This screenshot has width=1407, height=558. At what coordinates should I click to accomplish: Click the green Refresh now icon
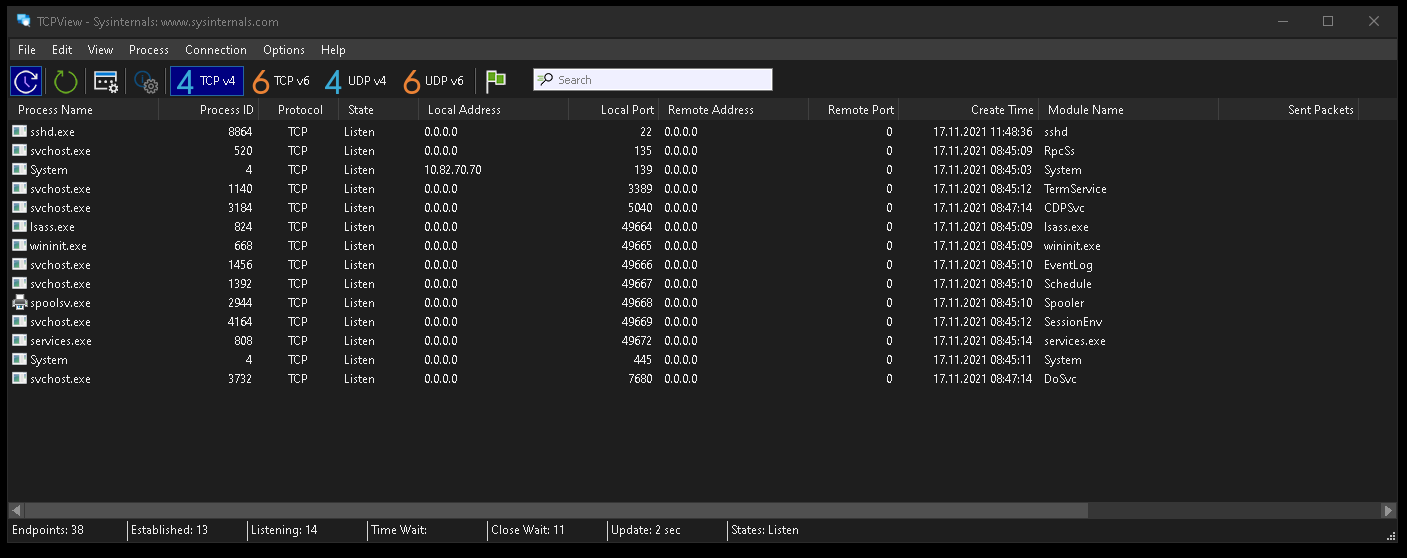[x=65, y=81]
